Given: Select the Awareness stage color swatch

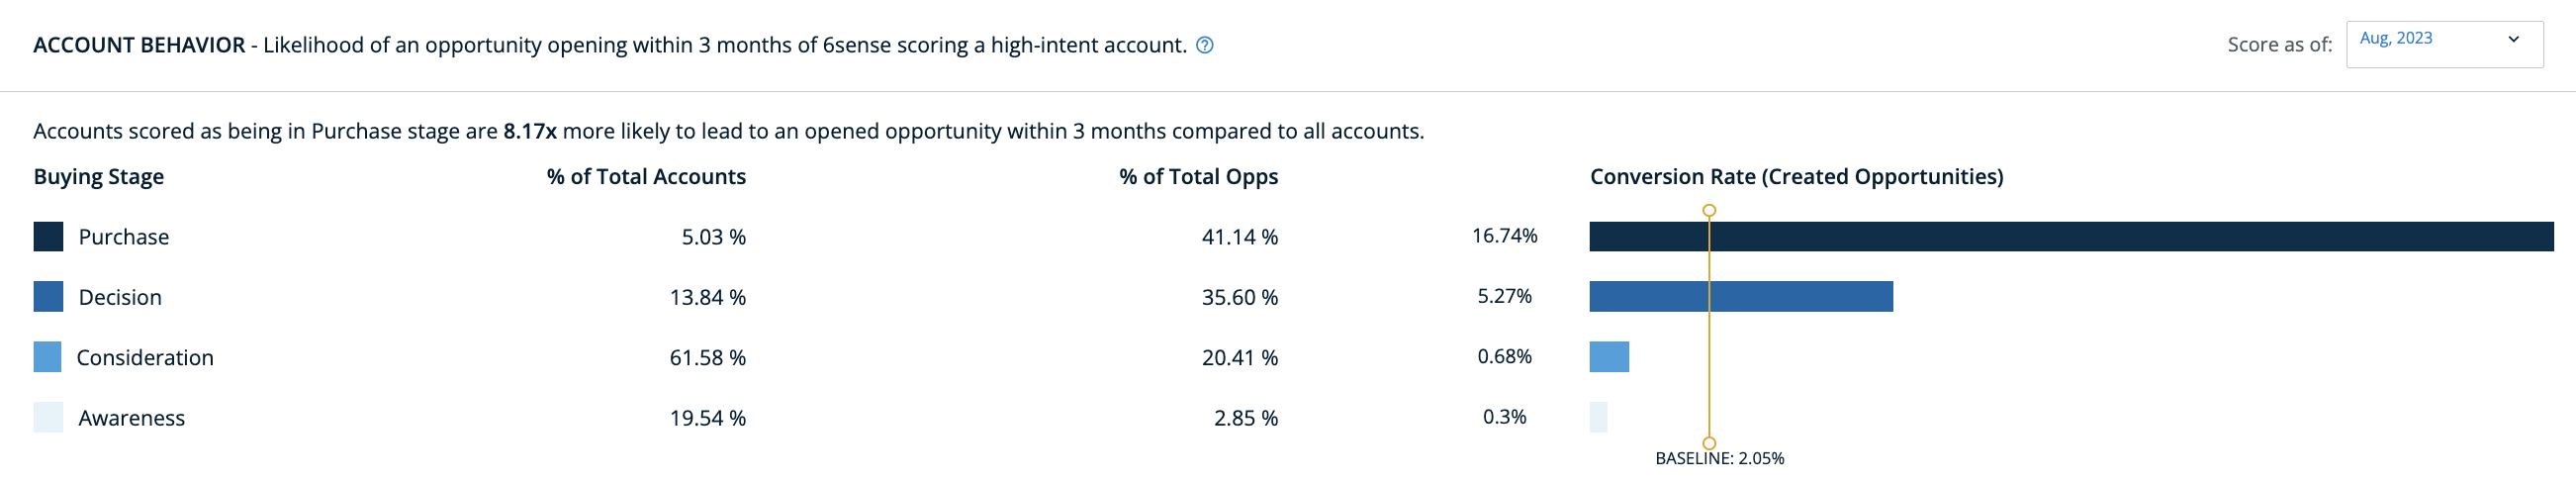Looking at the screenshot, I should pyautogui.click(x=48, y=417).
